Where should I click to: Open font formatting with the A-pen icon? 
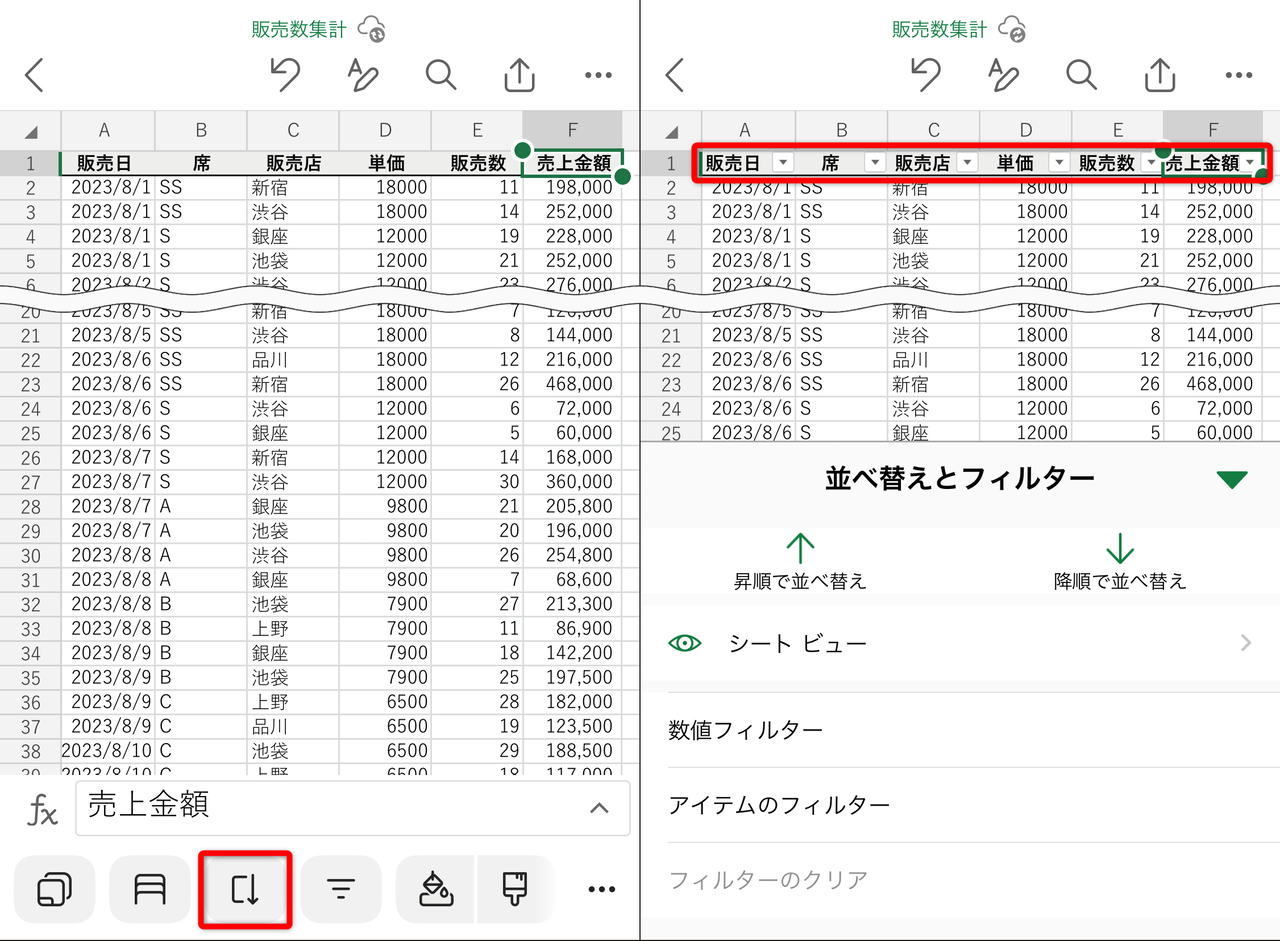click(x=363, y=75)
